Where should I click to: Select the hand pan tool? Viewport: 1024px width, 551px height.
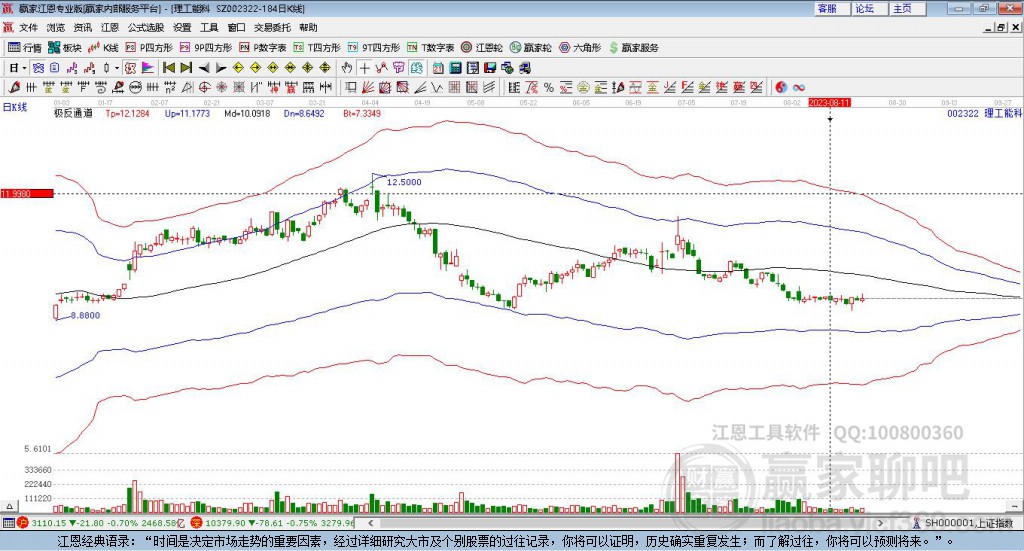coord(347,68)
